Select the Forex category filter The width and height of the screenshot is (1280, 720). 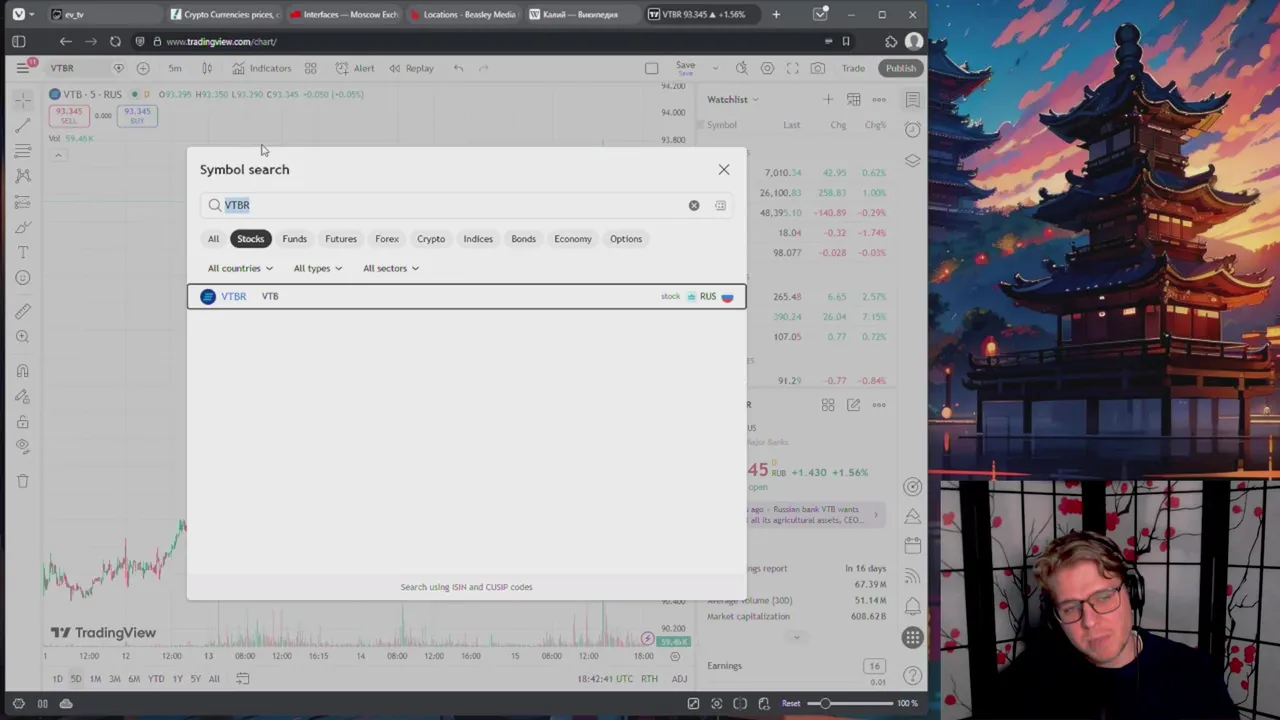387,239
